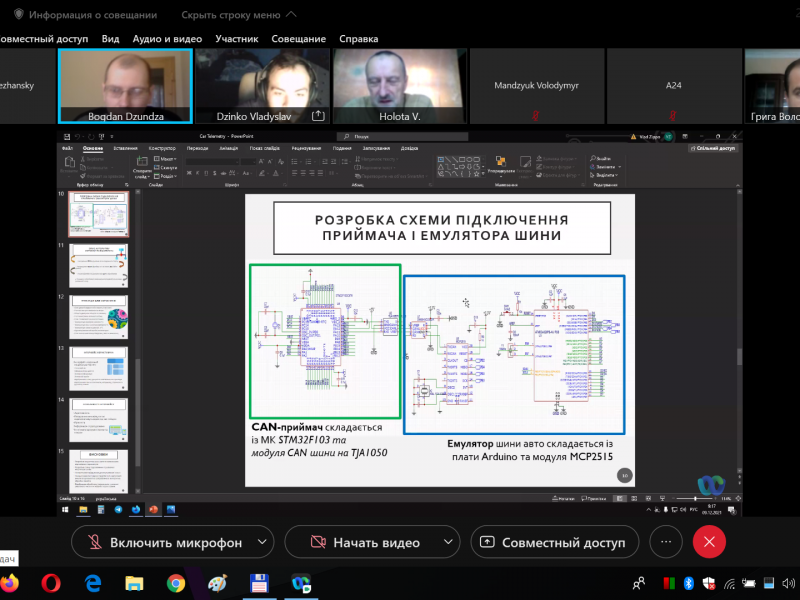800x600 pixels.
Task: Turn on camera with Начать видео
Action: click(364, 542)
